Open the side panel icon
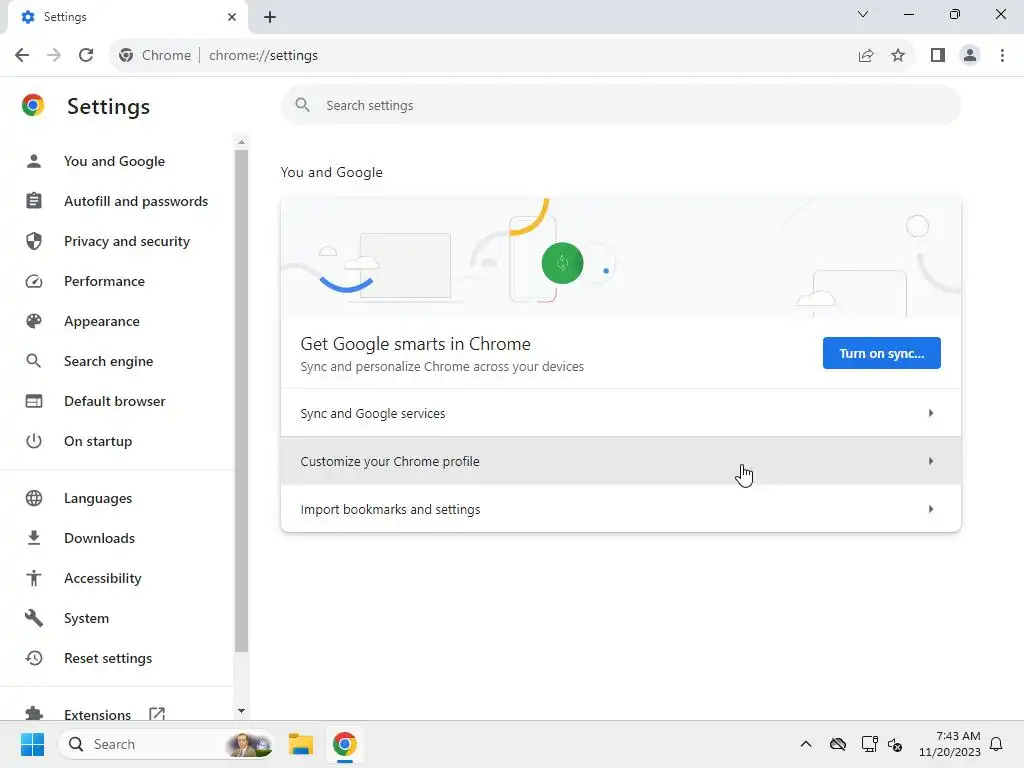1024x768 pixels. (938, 56)
